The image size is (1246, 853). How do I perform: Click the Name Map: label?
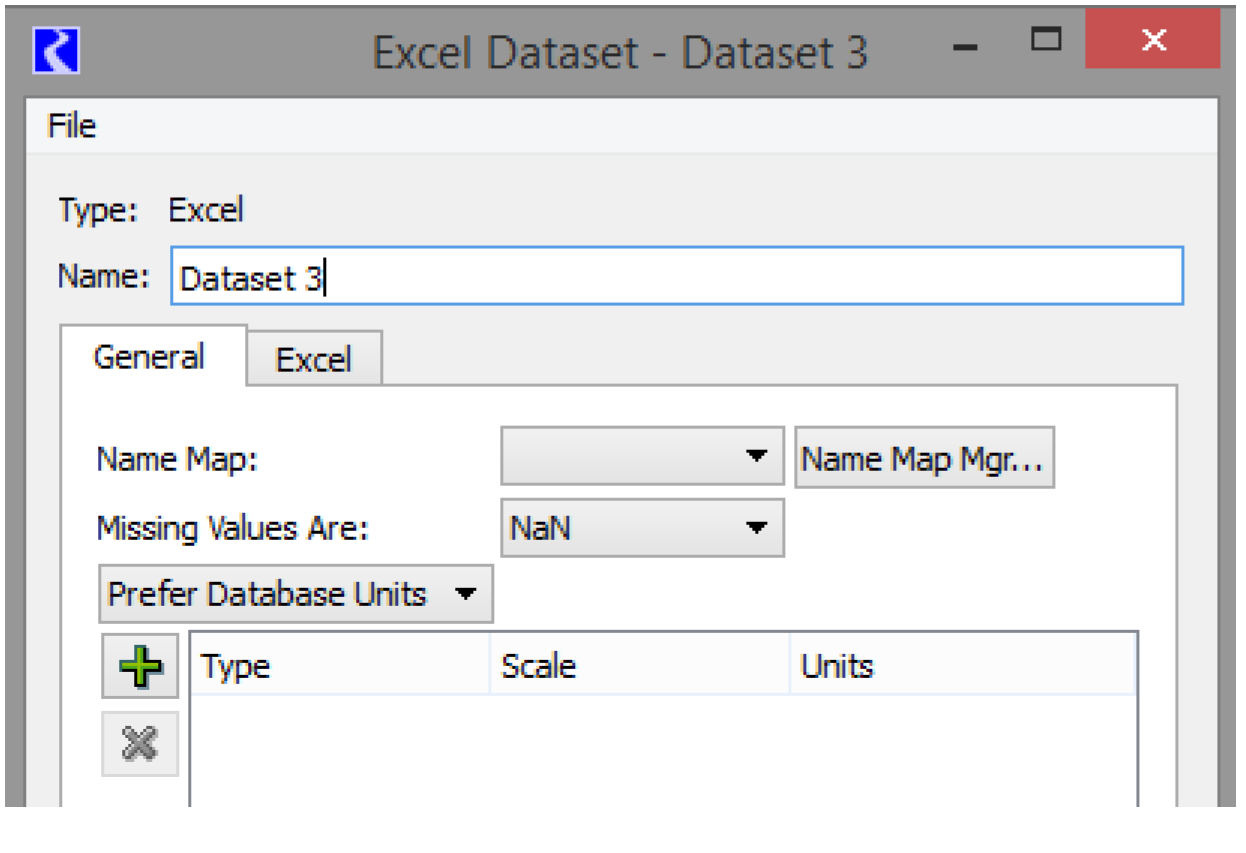[177, 459]
